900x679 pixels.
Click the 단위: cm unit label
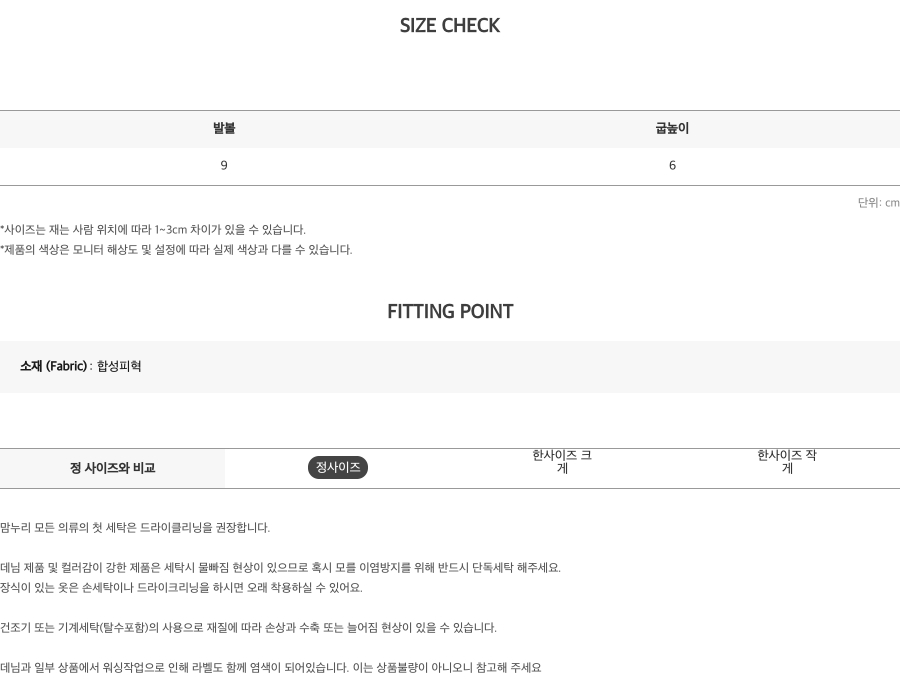tap(878, 203)
